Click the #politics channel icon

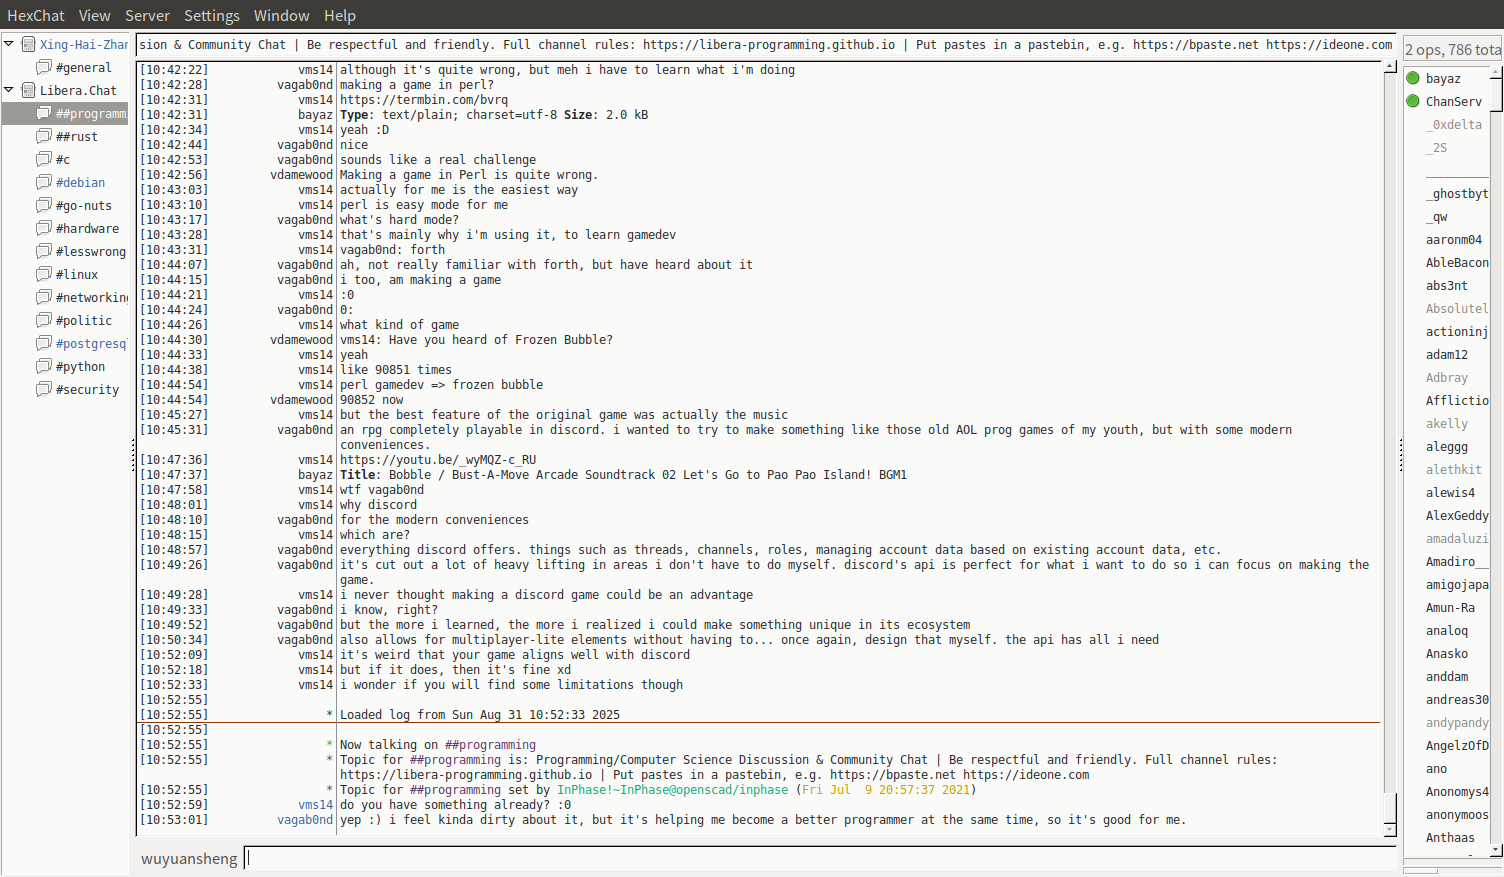pyautogui.click(x=44, y=320)
